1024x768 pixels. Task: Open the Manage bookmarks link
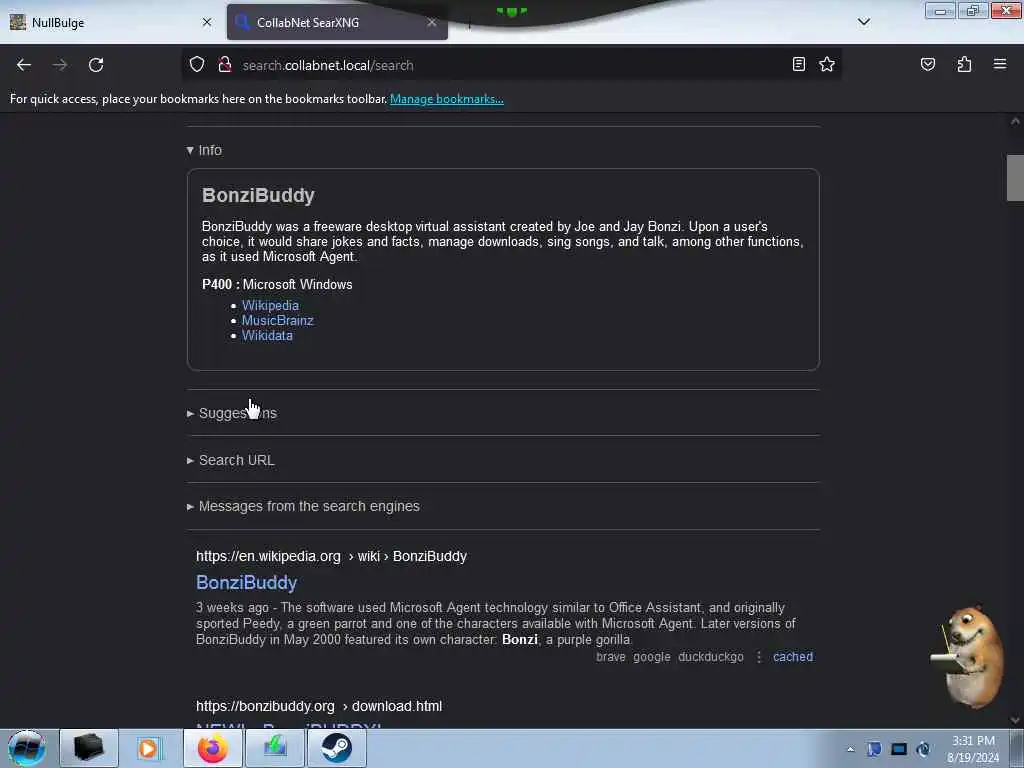tap(447, 99)
